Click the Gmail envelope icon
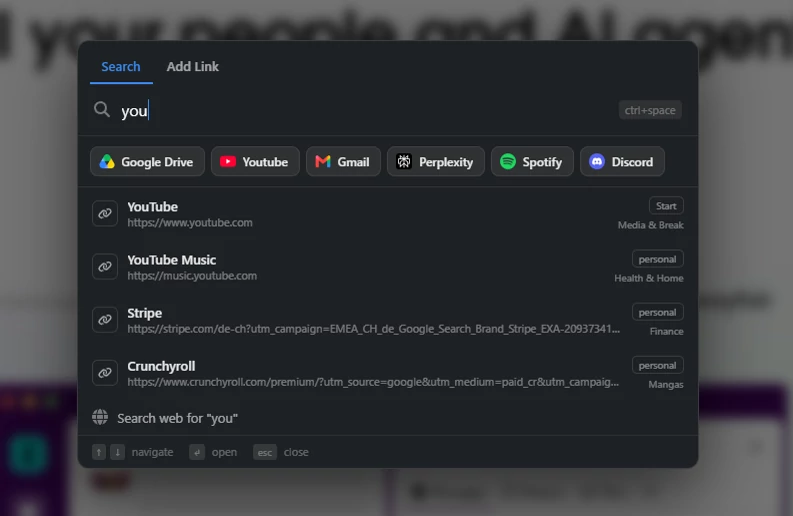 [323, 162]
